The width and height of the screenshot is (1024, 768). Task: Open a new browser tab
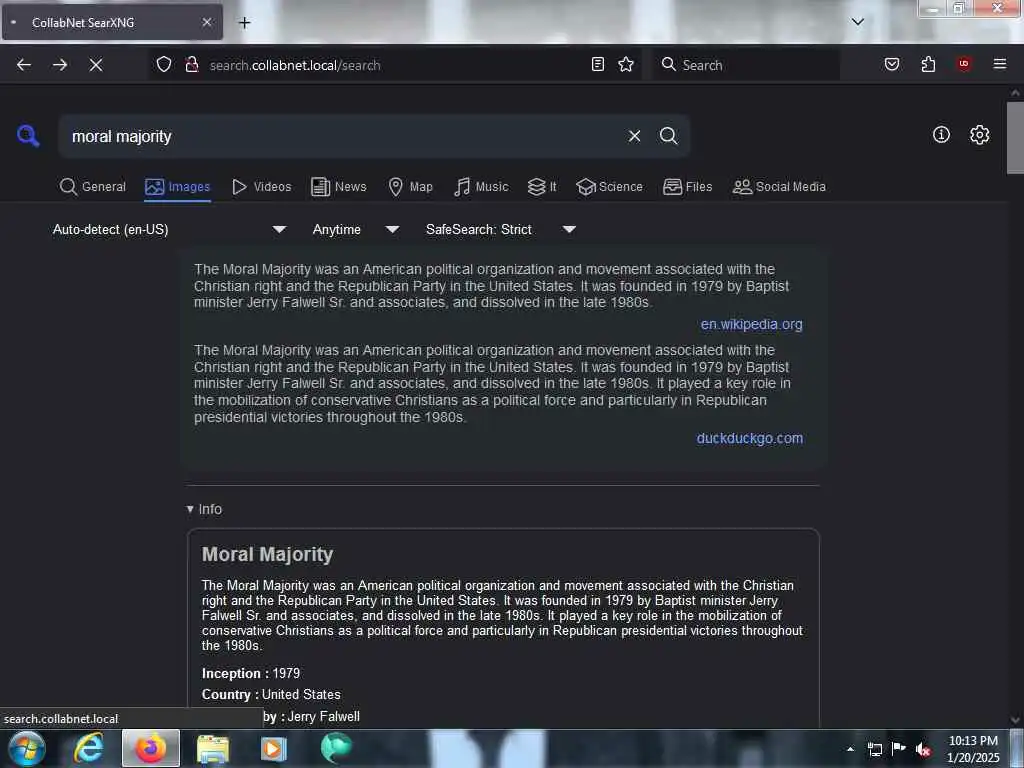244,23
